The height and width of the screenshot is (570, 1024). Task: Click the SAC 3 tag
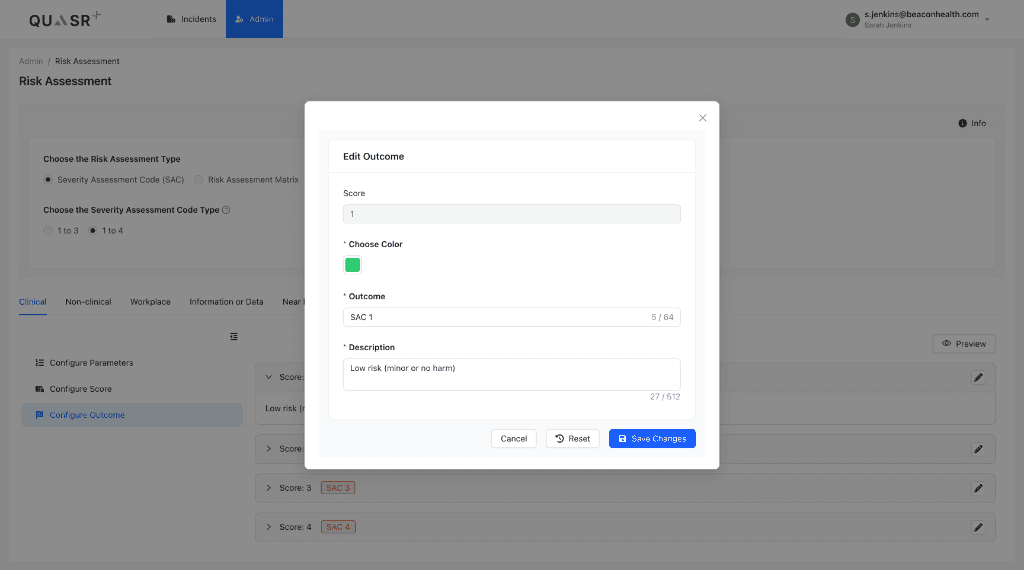click(338, 488)
